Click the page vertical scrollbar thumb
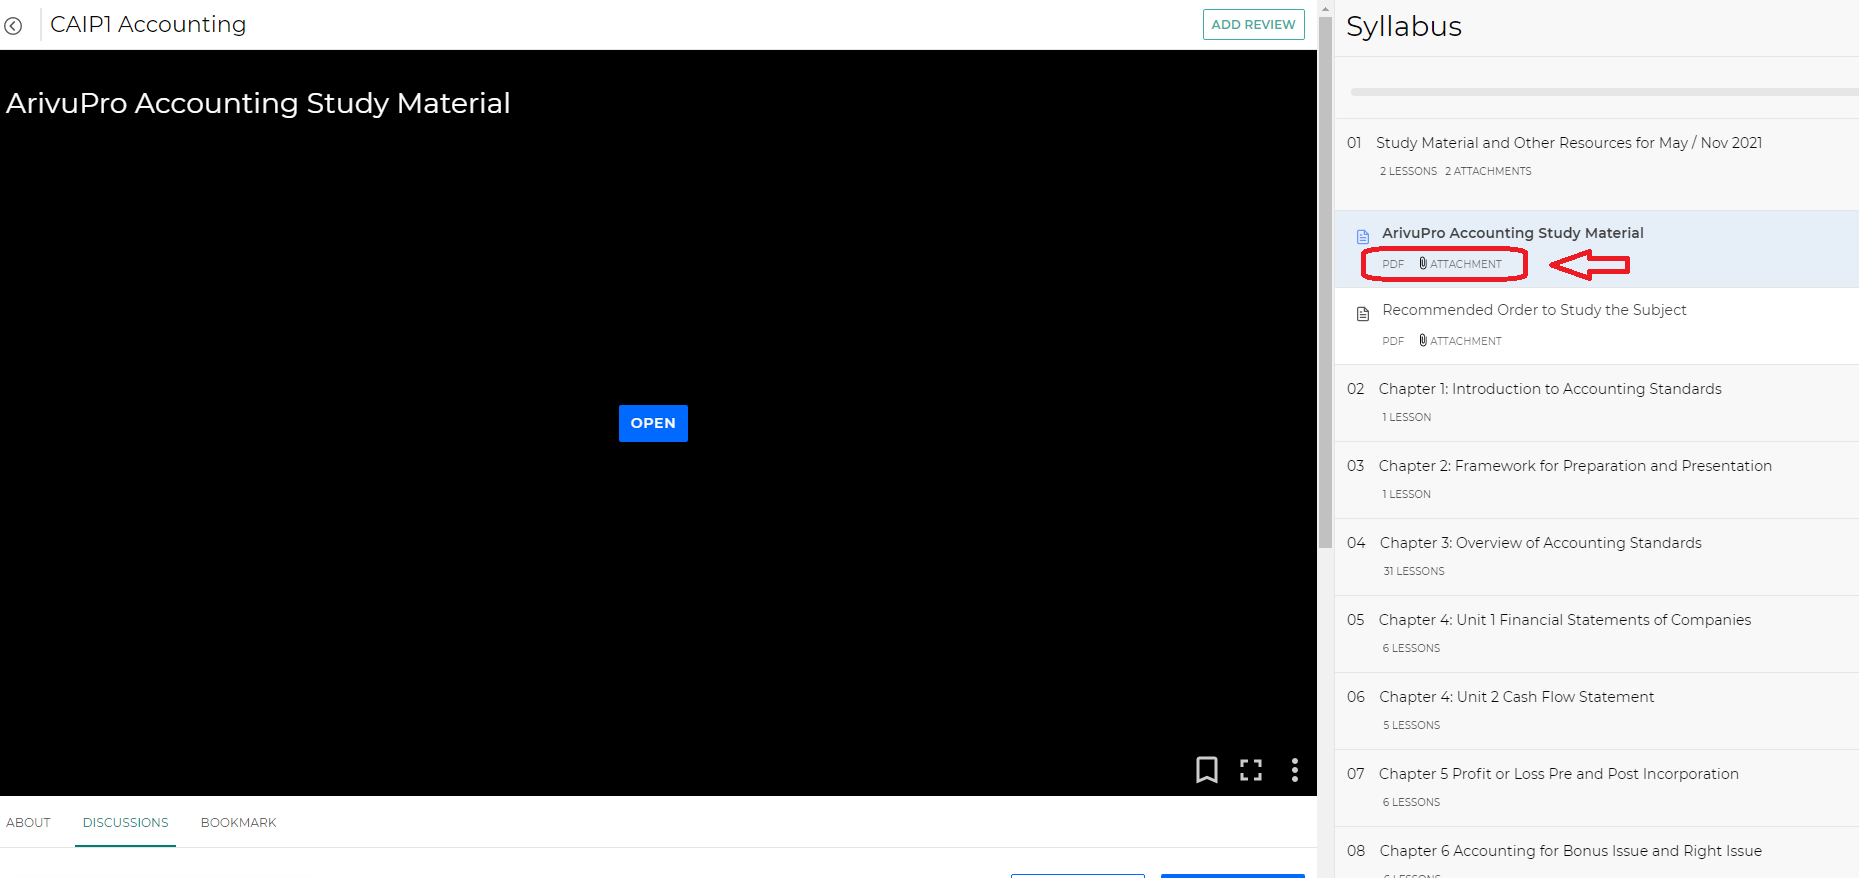1859x878 pixels. 1325,282
